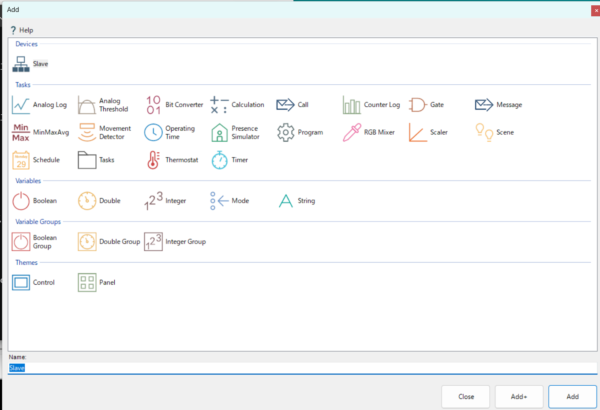Click into the Name text field

(x=300, y=368)
